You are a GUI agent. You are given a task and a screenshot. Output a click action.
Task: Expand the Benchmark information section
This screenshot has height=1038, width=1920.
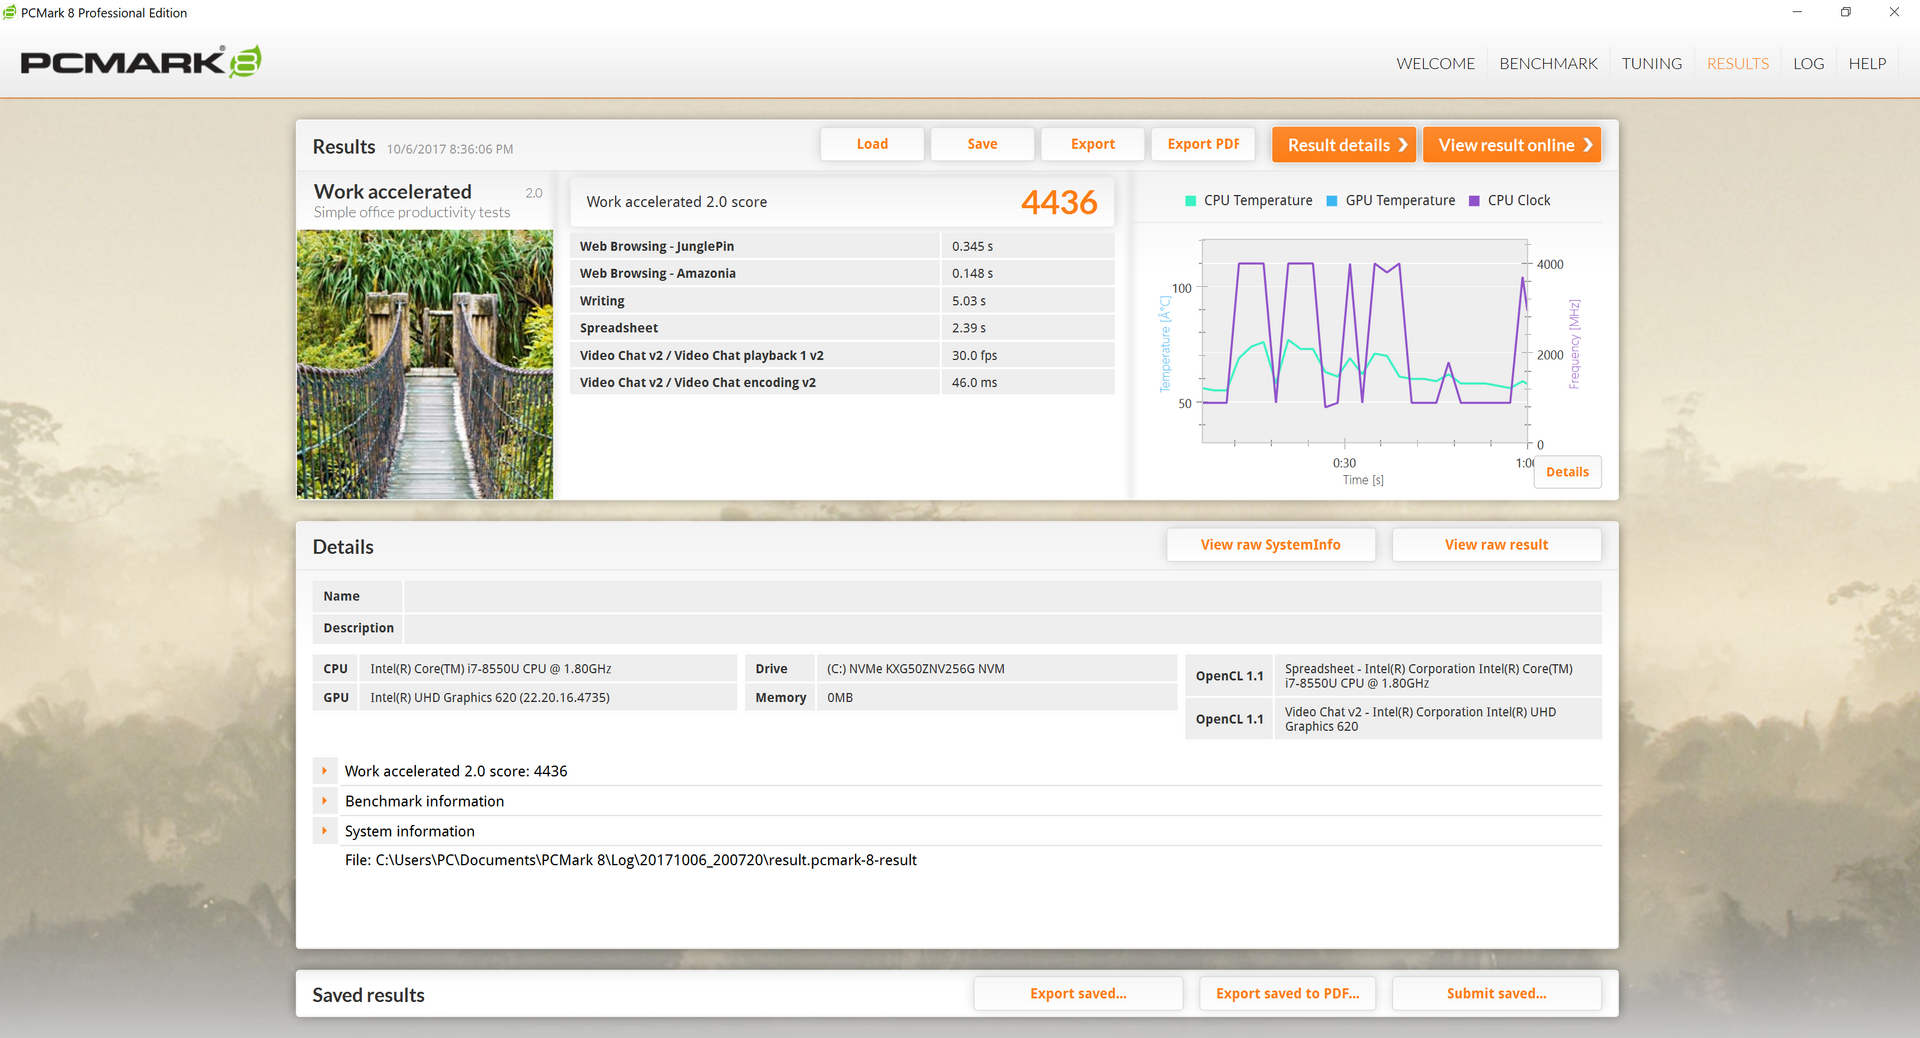324,801
